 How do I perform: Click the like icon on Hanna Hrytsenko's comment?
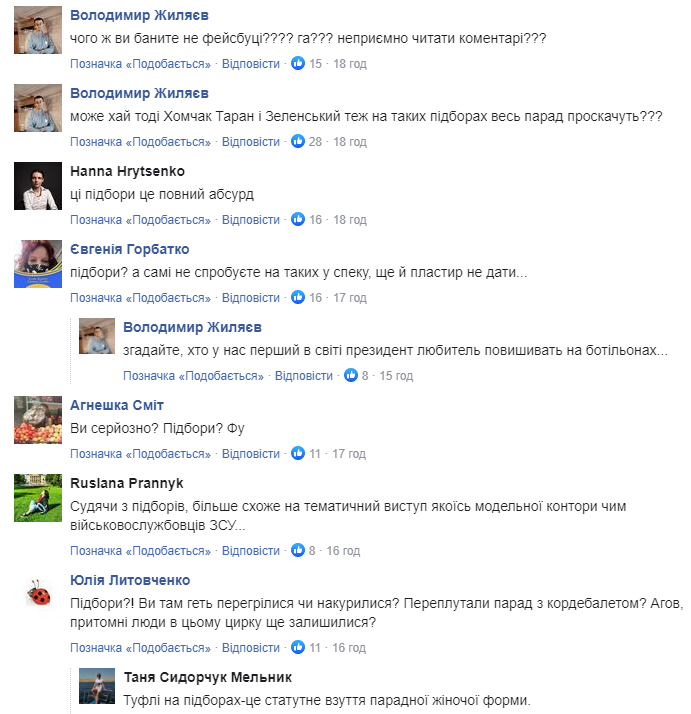tap(297, 220)
